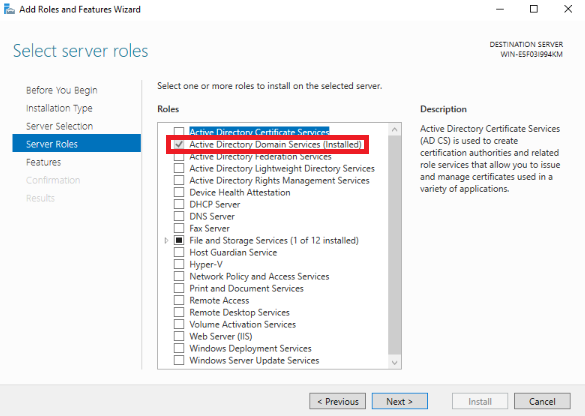The image size is (585, 416).
Task: Click the Previous button
Action: click(337, 401)
